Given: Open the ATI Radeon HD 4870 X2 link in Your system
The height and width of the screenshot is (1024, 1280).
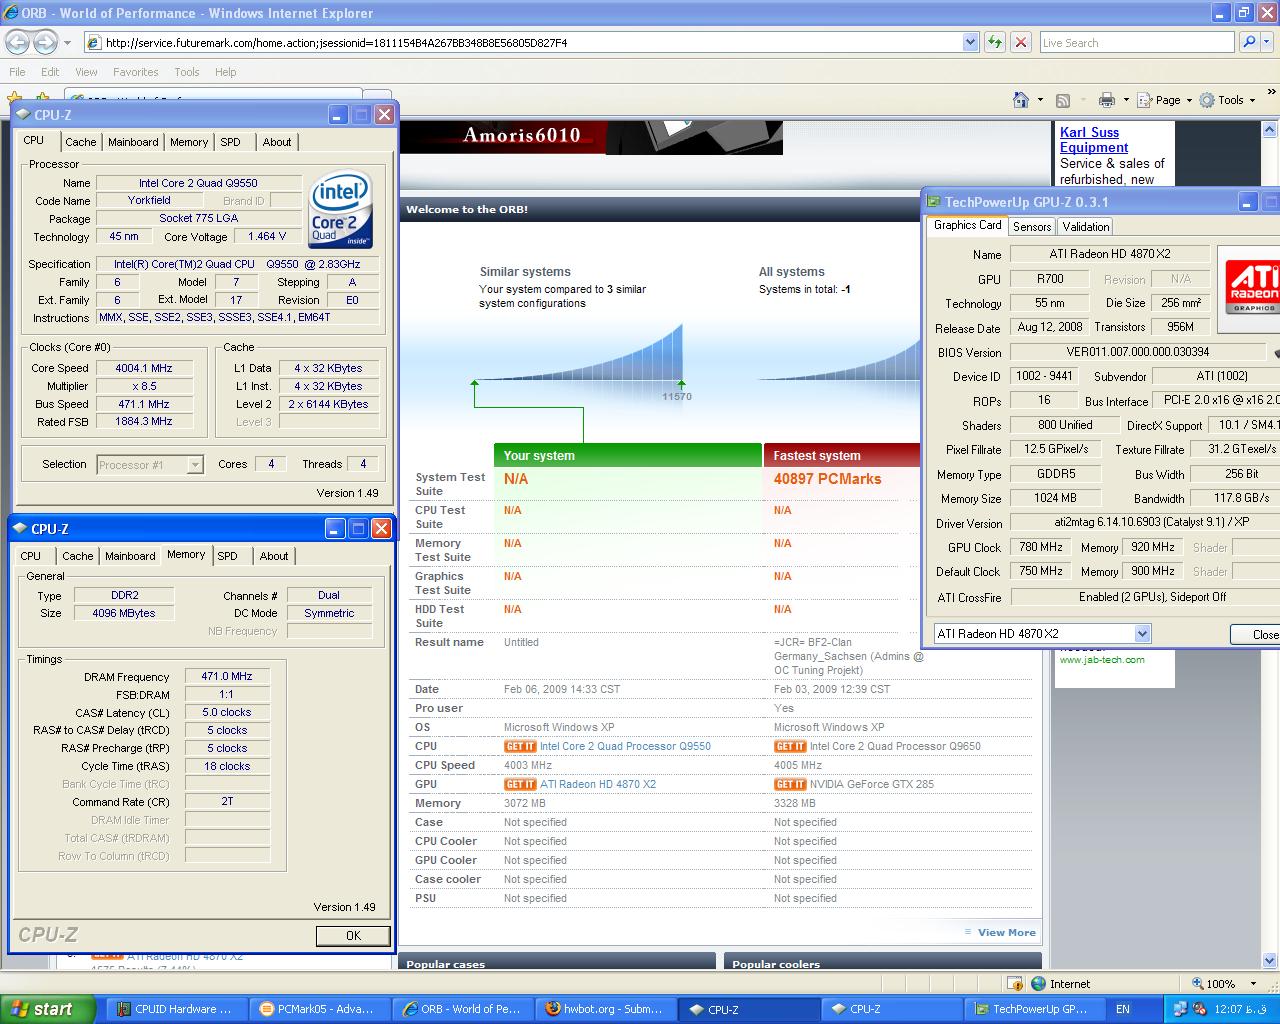Looking at the screenshot, I should click(x=598, y=784).
